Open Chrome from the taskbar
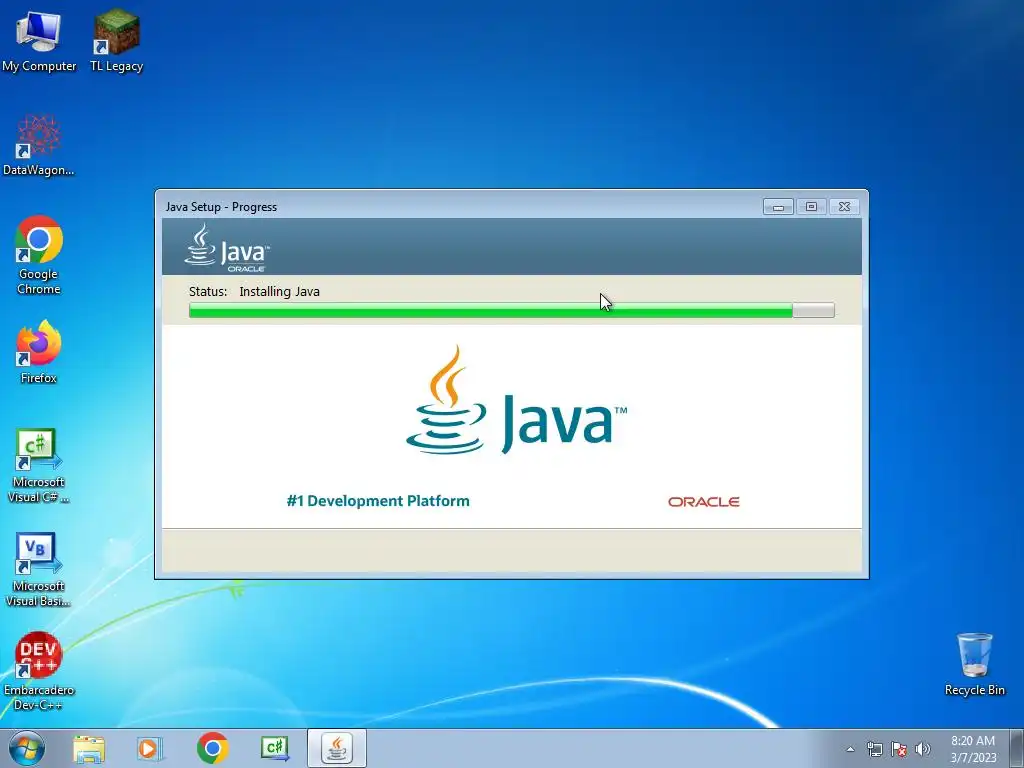The height and width of the screenshot is (768, 1024). tap(212, 748)
